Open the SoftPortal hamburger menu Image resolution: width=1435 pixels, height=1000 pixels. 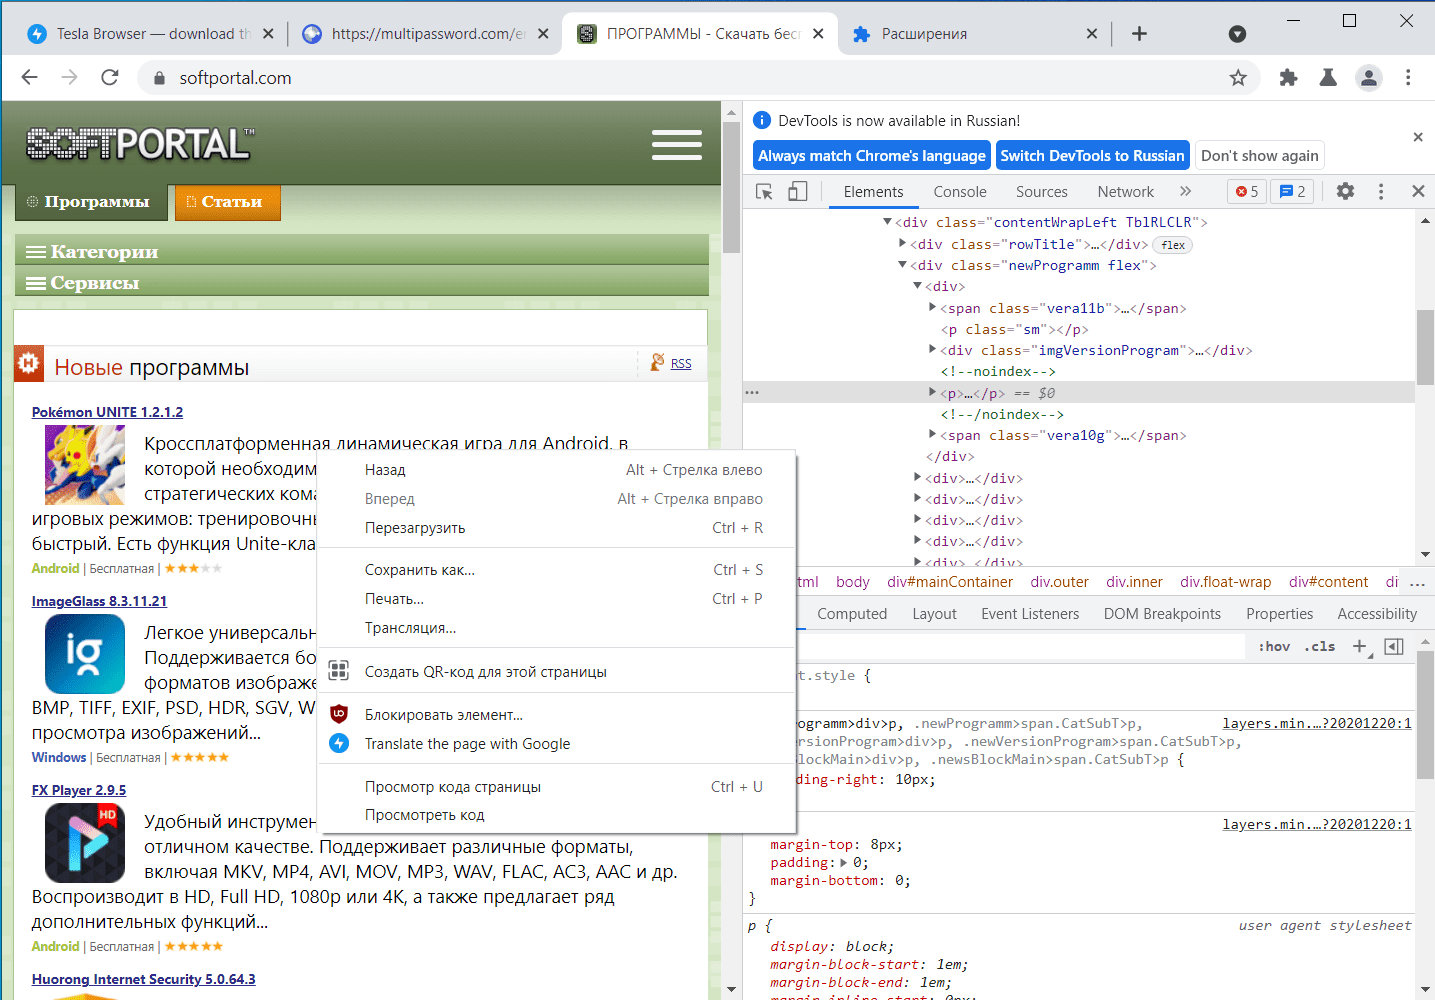[676, 145]
